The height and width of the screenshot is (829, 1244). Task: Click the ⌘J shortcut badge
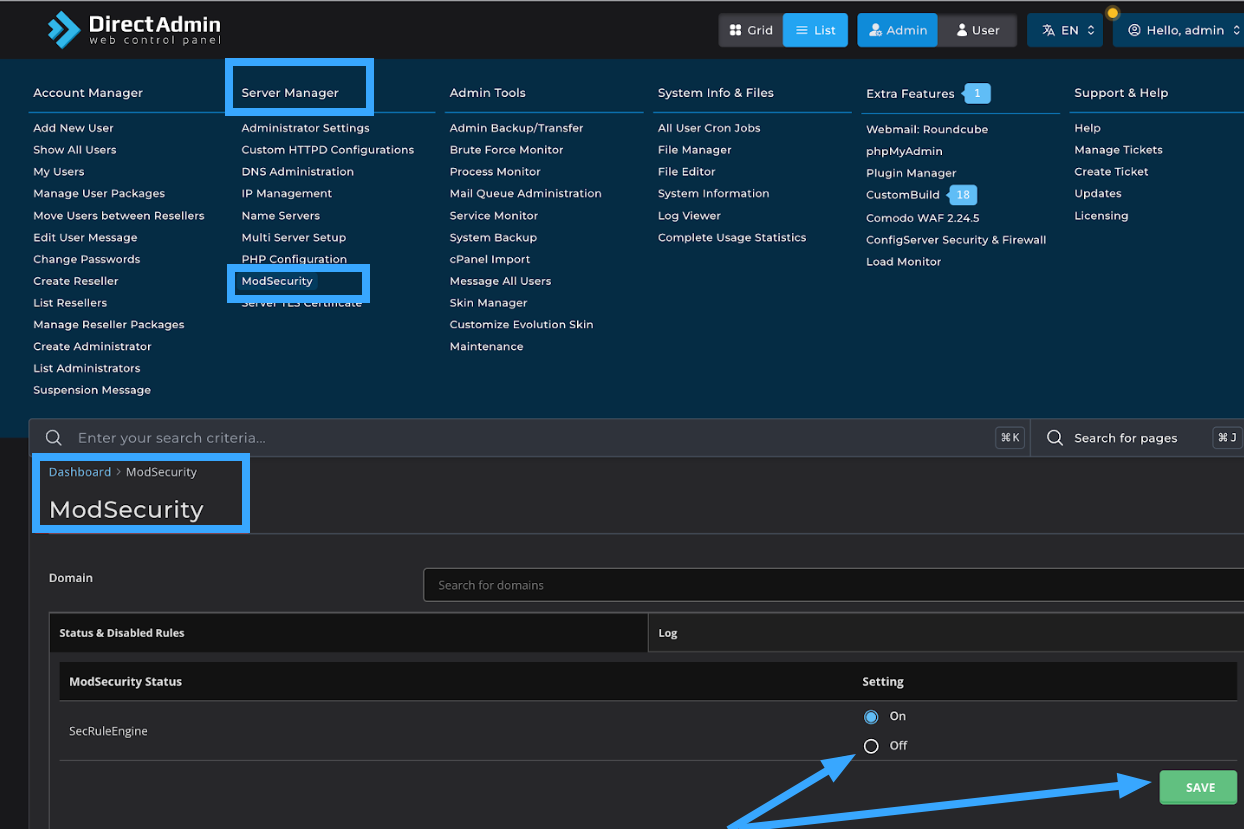point(1227,438)
